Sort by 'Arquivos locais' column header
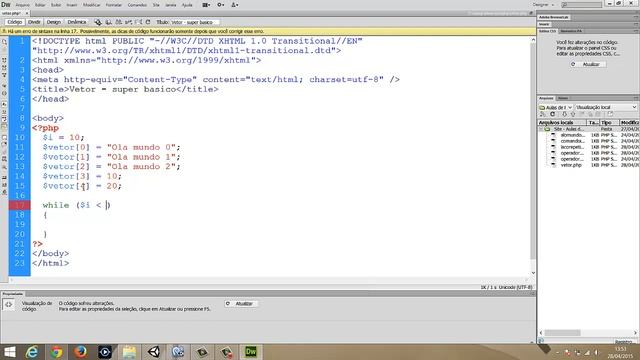This screenshot has width=640, height=360. (x=562, y=122)
